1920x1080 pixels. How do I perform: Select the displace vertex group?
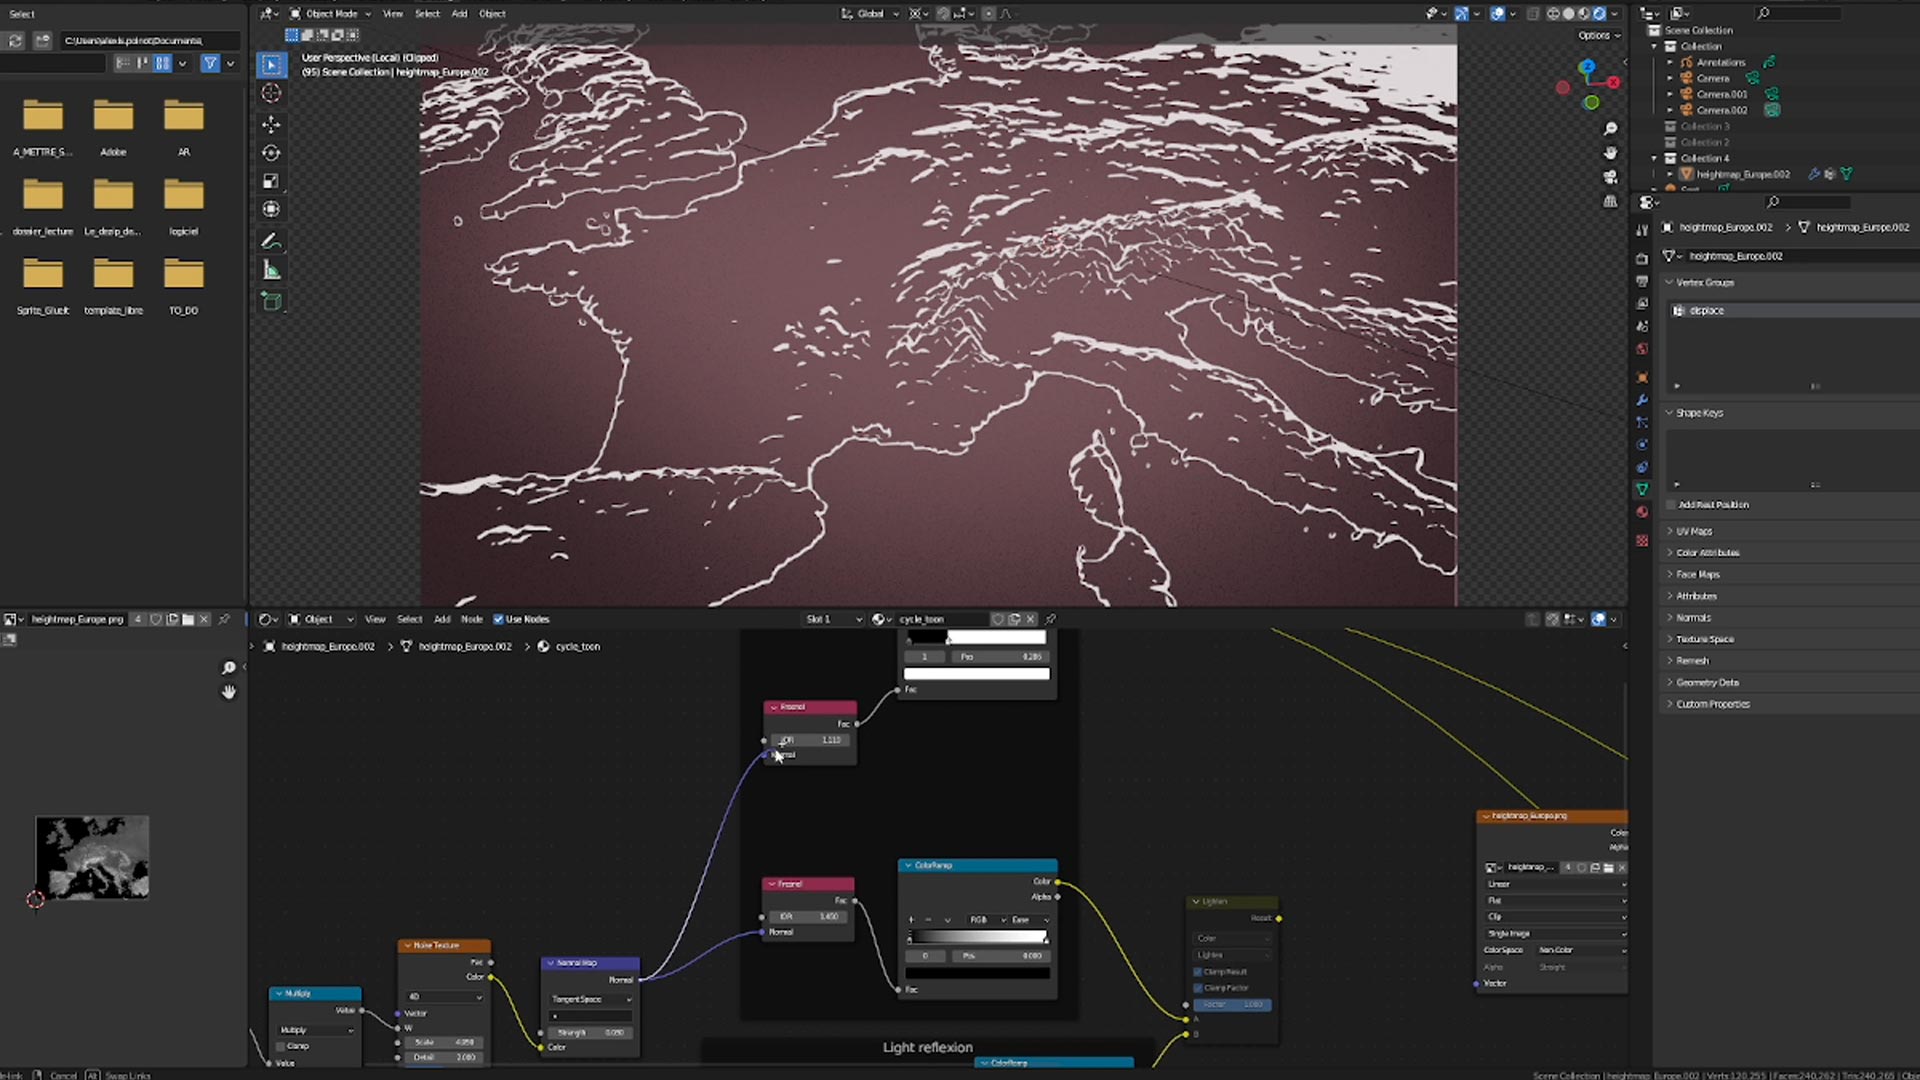pos(1794,311)
